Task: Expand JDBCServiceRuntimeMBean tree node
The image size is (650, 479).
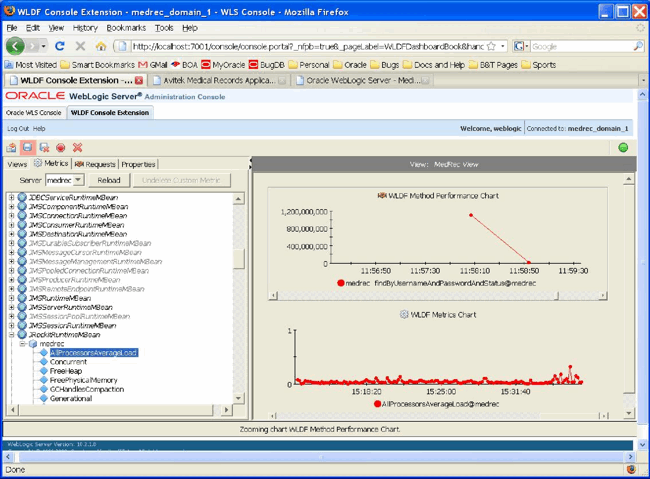Action: coord(12,197)
